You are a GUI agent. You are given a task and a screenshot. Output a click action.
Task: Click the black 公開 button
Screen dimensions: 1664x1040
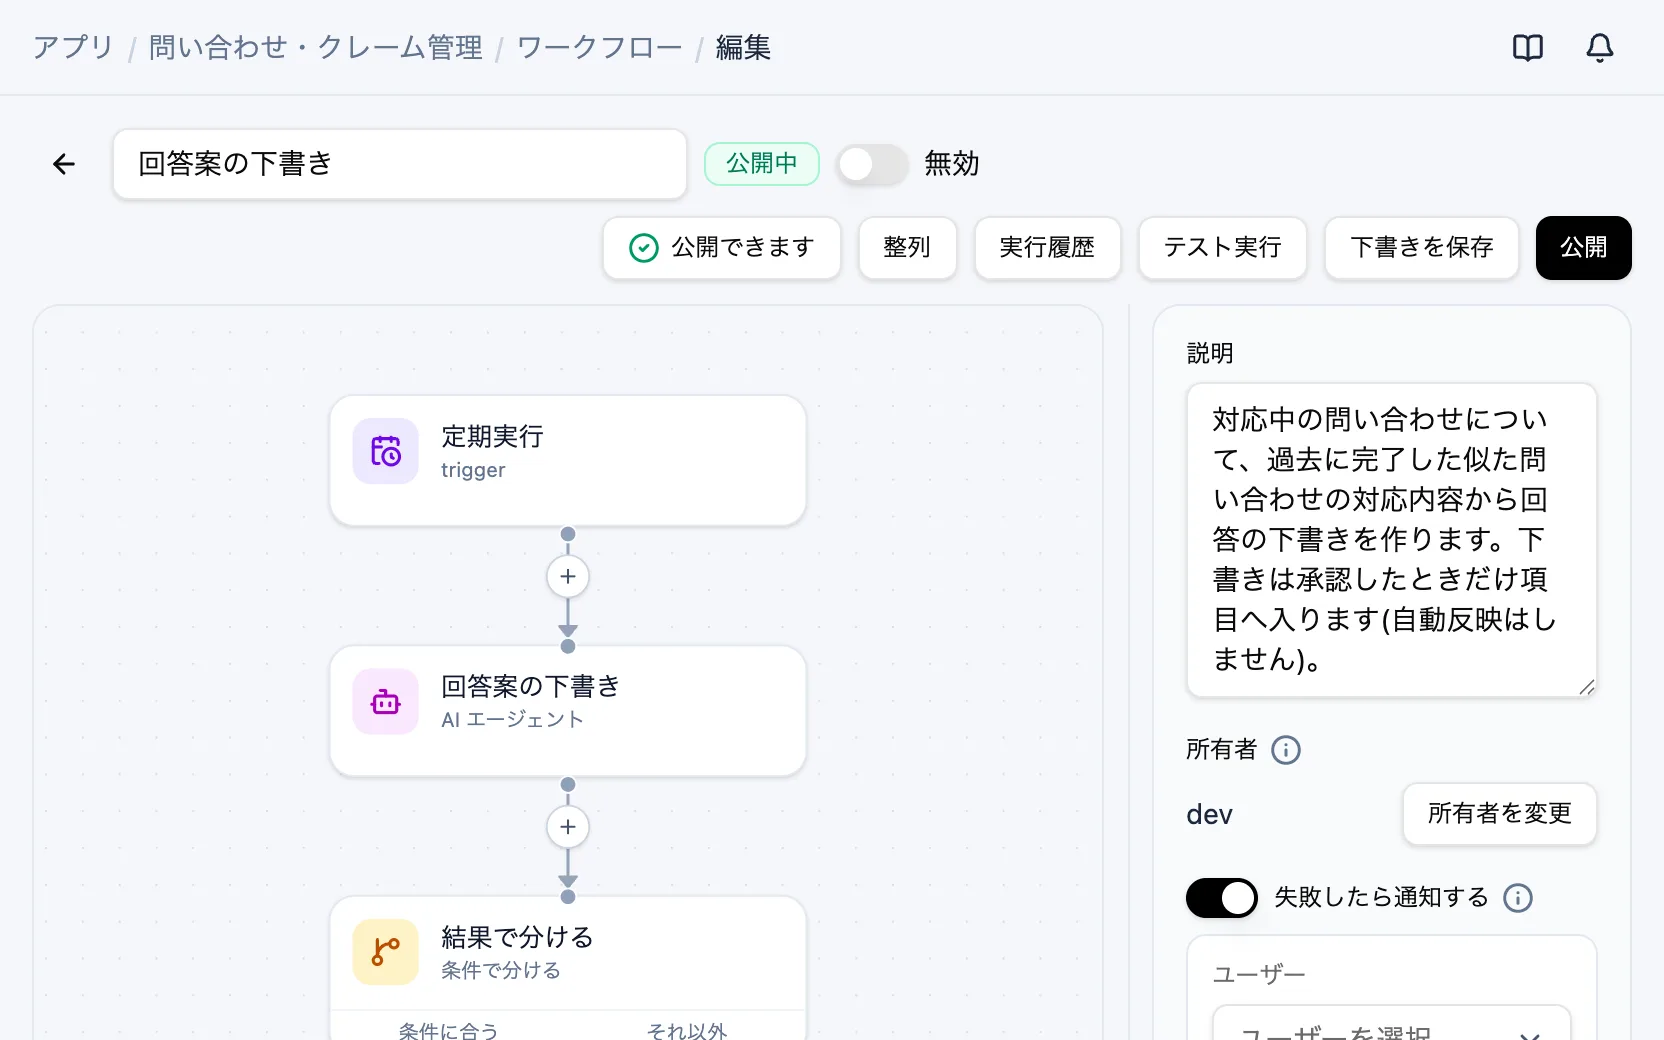pos(1584,248)
